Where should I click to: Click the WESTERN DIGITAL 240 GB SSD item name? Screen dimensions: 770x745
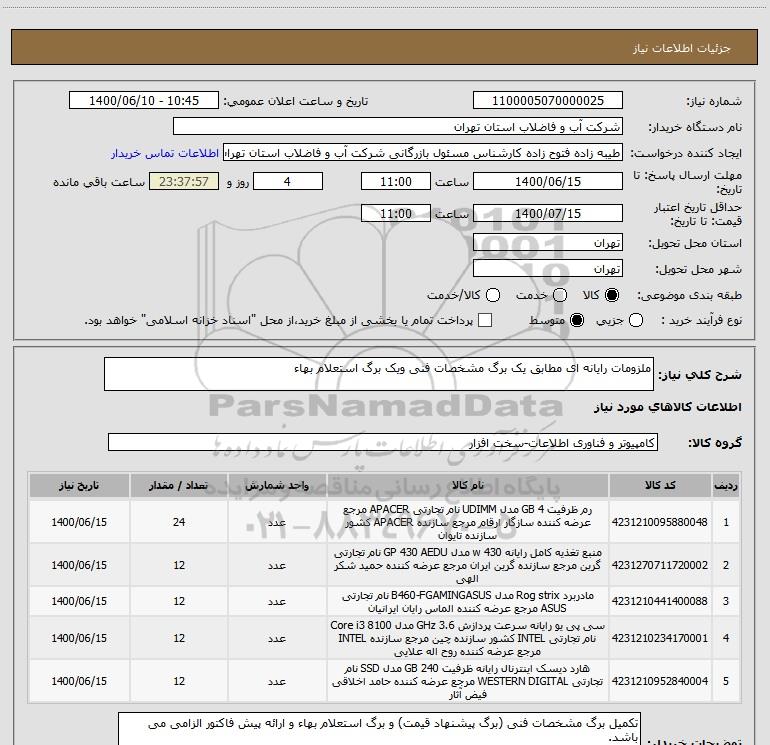468,681
